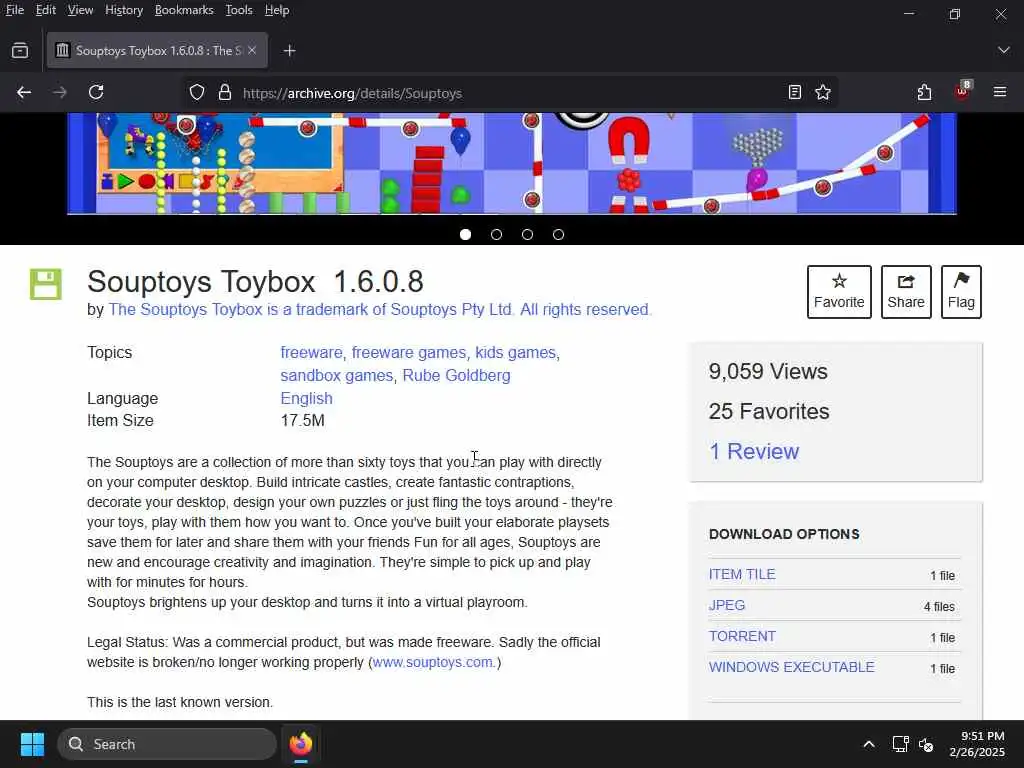Viewport: 1024px width, 768px height.
Task: Click the Firefox back arrow
Action: [x=24, y=92]
